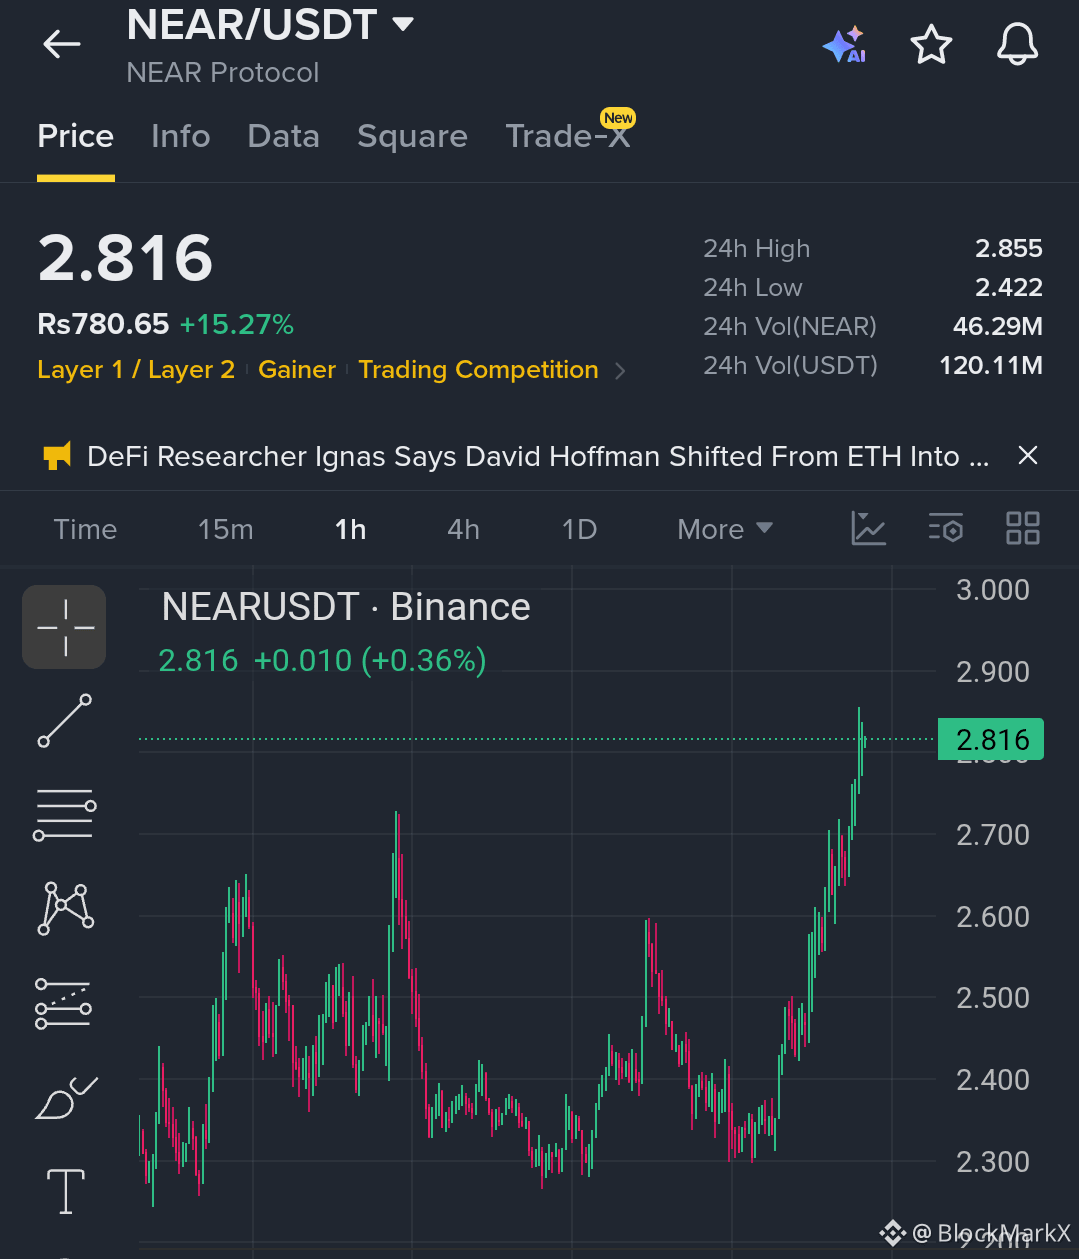Screen dimensions: 1079x1259
Task: Select the trend line drawing tool
Action: click(x=65, y=721)
